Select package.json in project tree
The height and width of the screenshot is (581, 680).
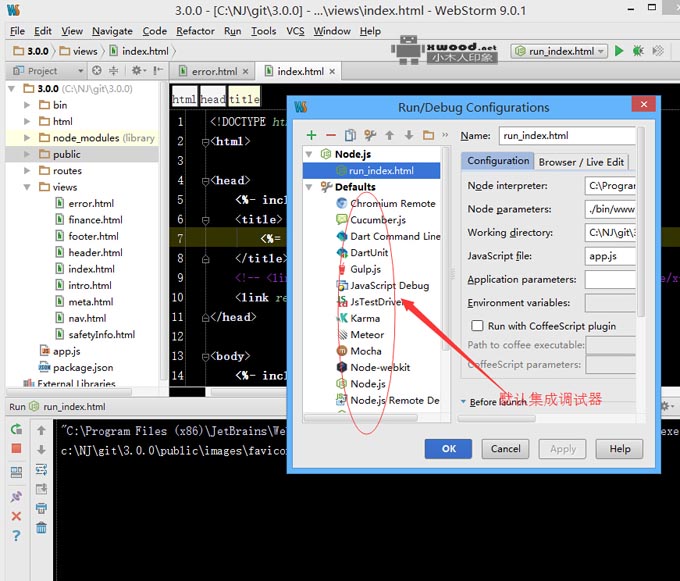coord(82,368)
